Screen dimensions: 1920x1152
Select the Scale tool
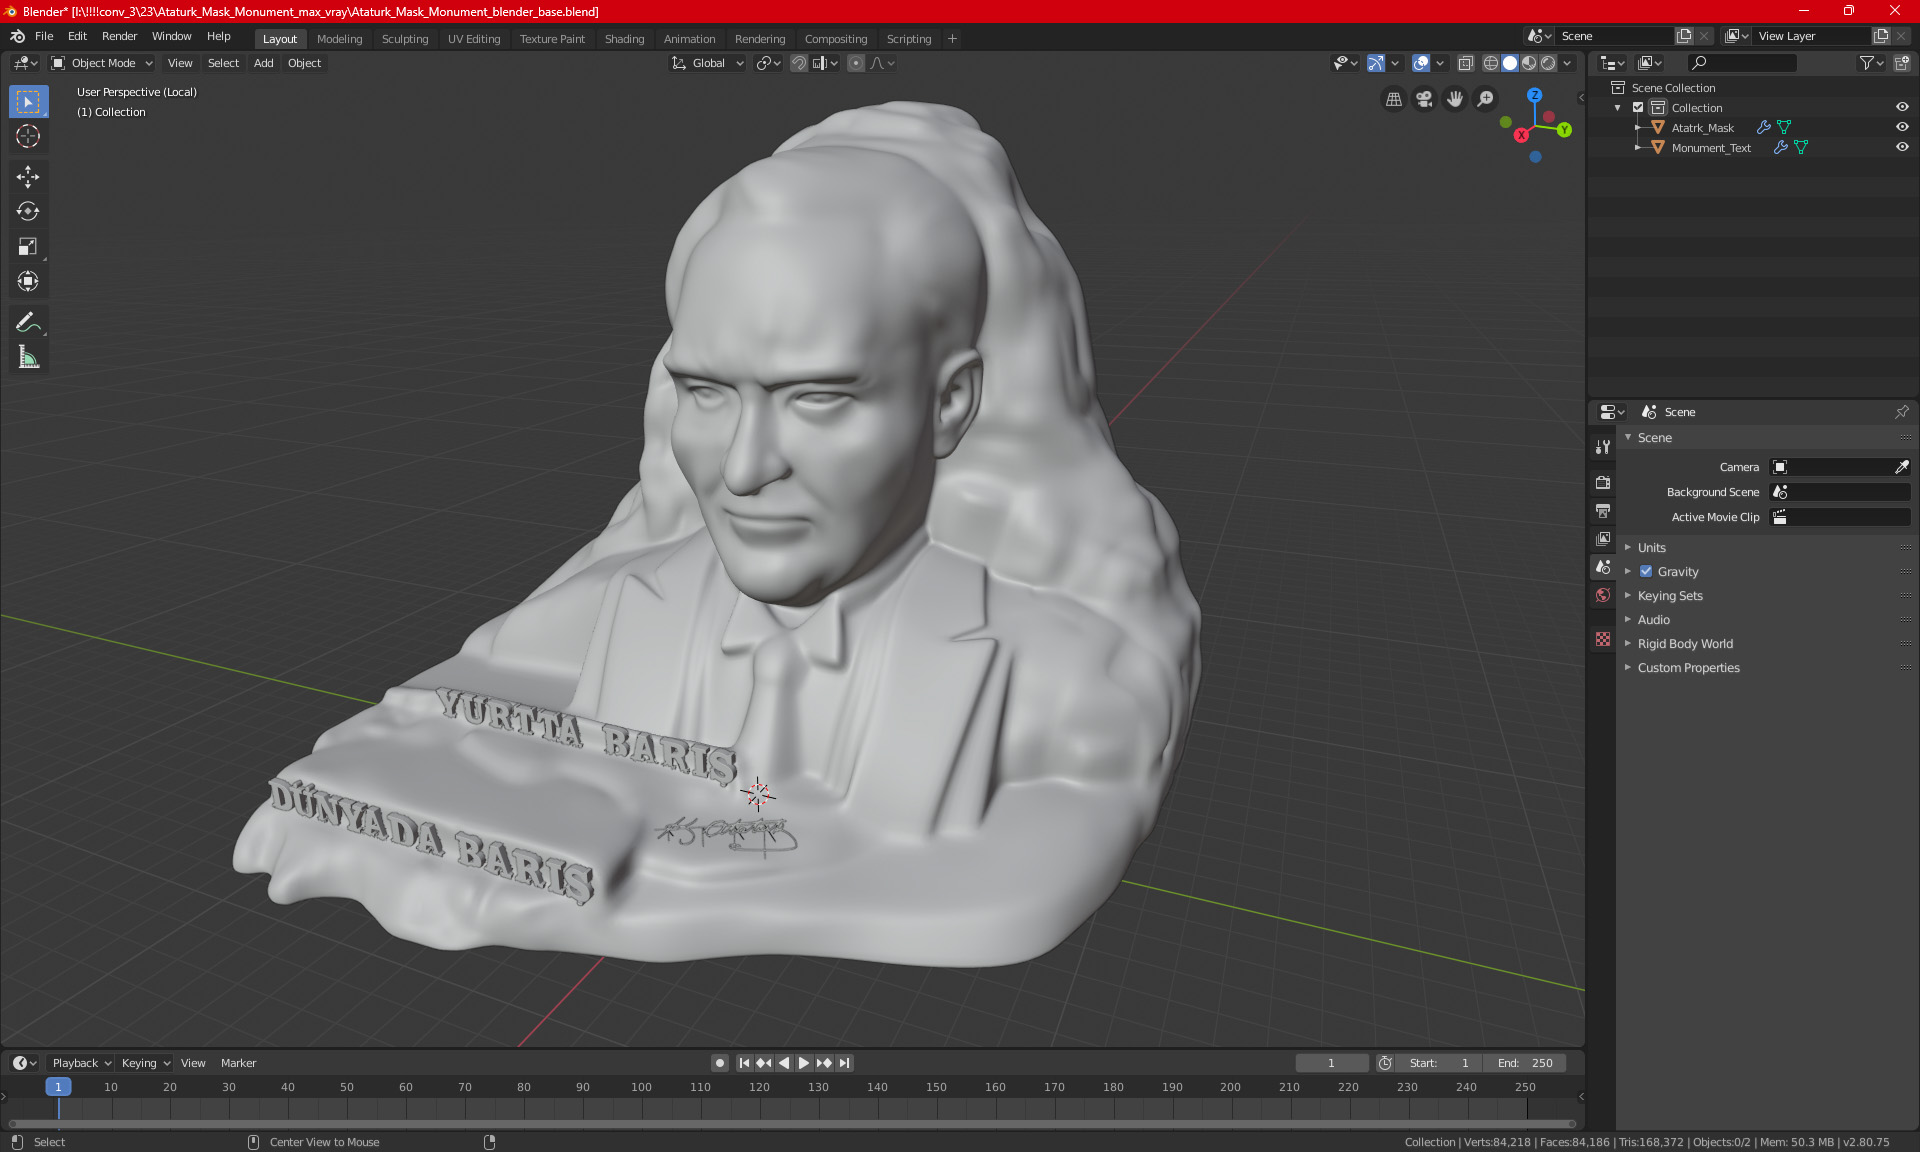[28, 247]
